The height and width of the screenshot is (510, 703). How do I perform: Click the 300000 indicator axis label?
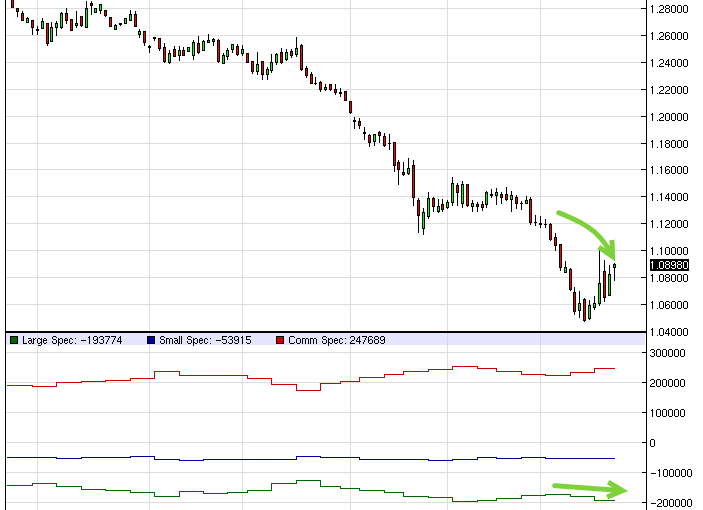(x=668, y=353)
